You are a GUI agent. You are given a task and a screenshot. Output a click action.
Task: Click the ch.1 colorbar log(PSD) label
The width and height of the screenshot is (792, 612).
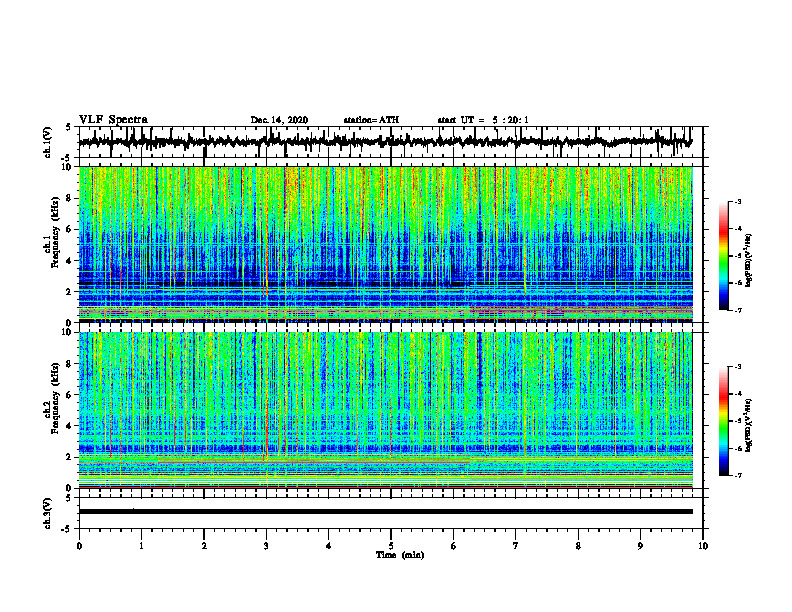(x=749, y=261)
